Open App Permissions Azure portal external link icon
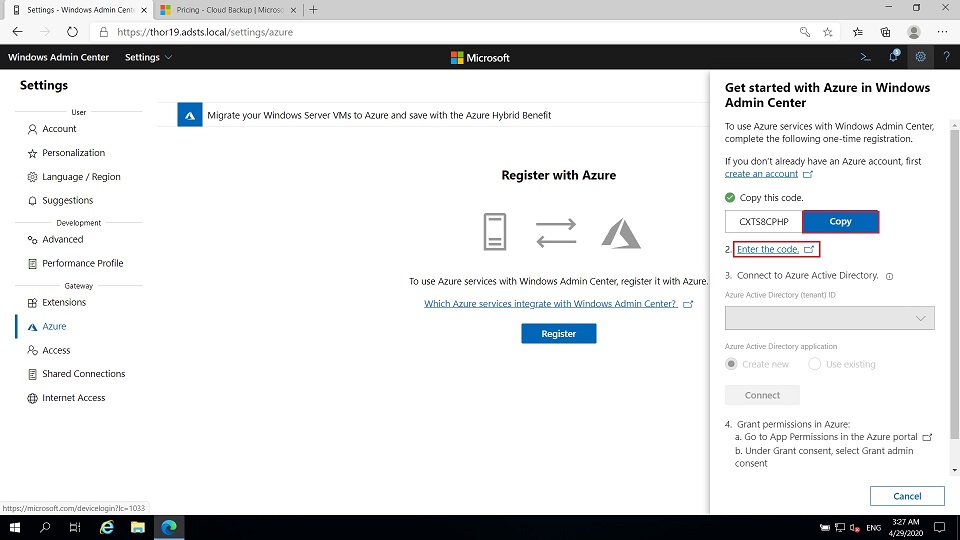 (x=927, y=437)
